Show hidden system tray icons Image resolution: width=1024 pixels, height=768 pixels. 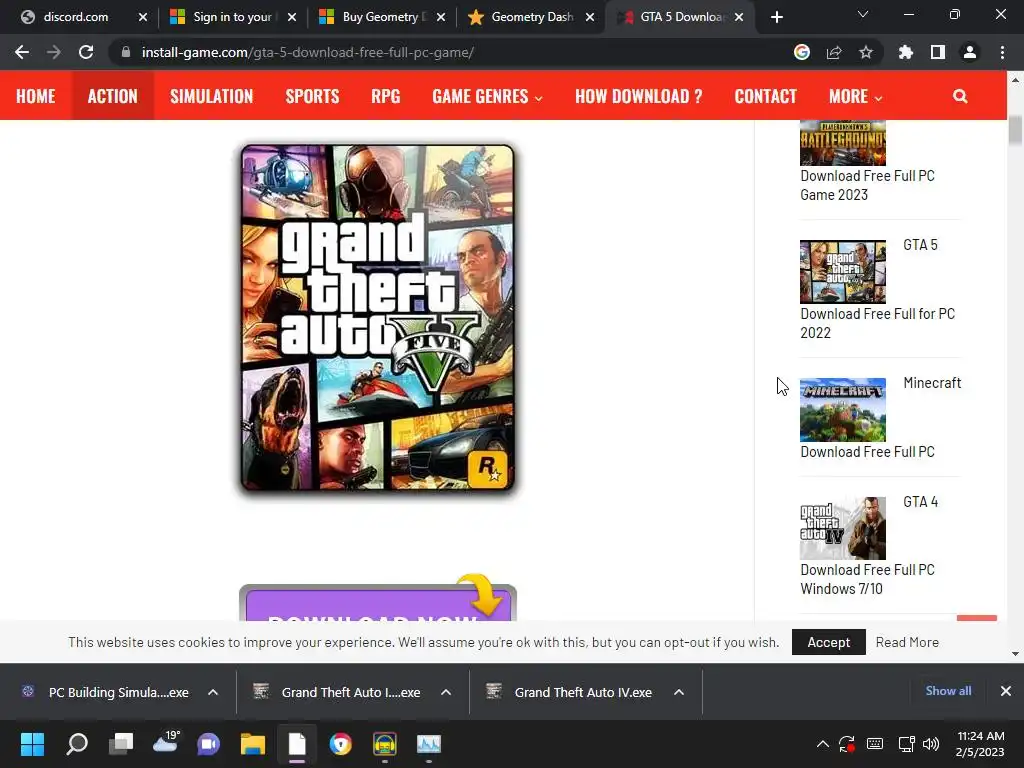pyautogui.click(x=823, y=744)
